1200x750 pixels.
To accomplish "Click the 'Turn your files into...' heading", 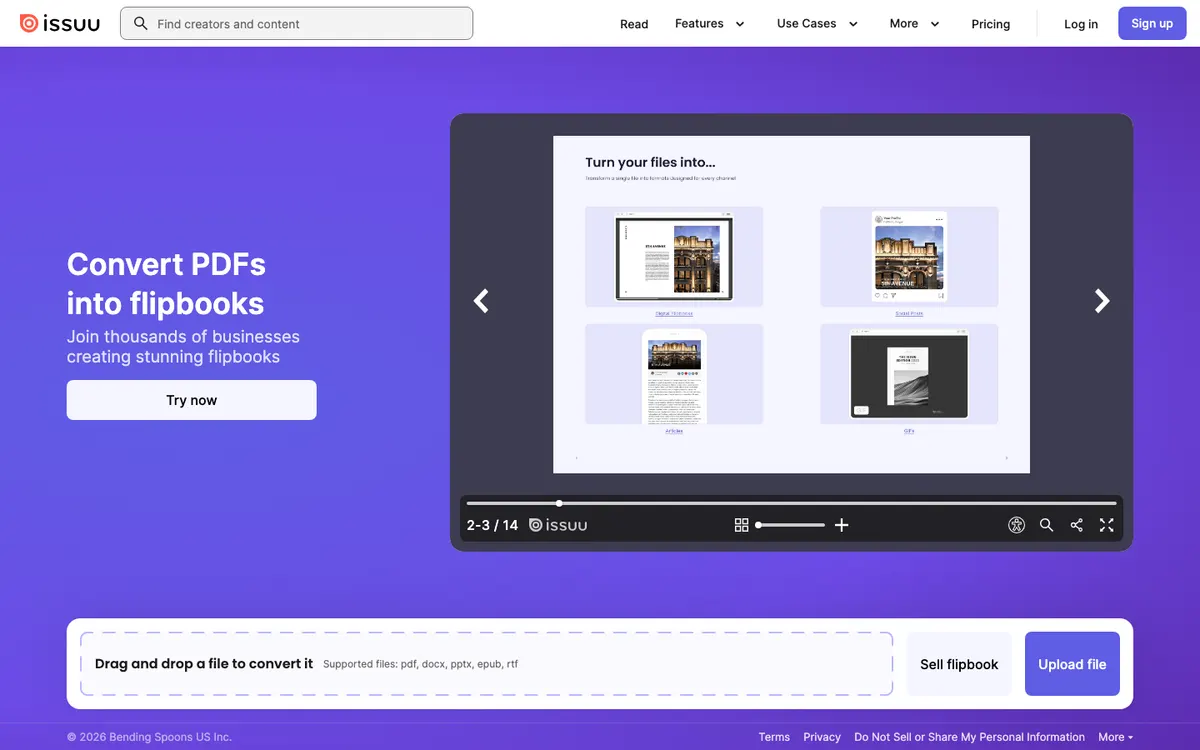I will pyautogui.click(x=650, y=162).
